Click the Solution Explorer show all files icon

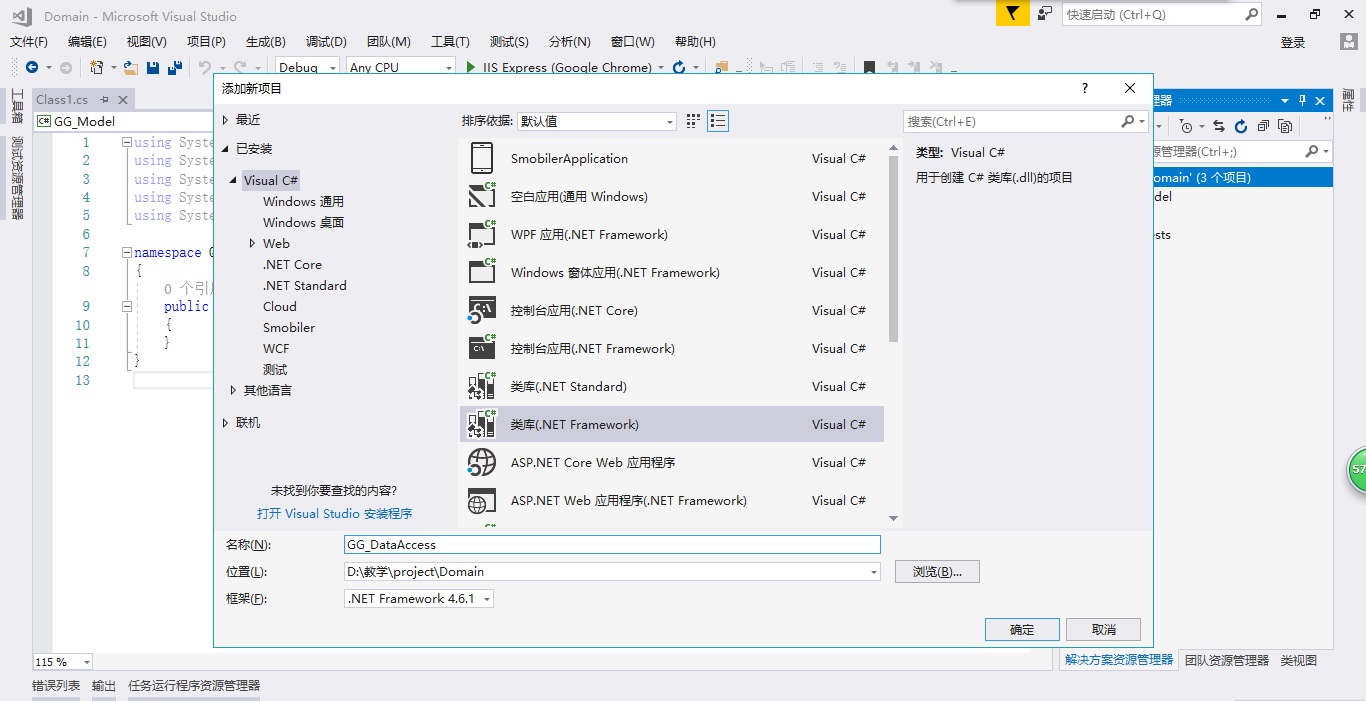point(1285,126)
